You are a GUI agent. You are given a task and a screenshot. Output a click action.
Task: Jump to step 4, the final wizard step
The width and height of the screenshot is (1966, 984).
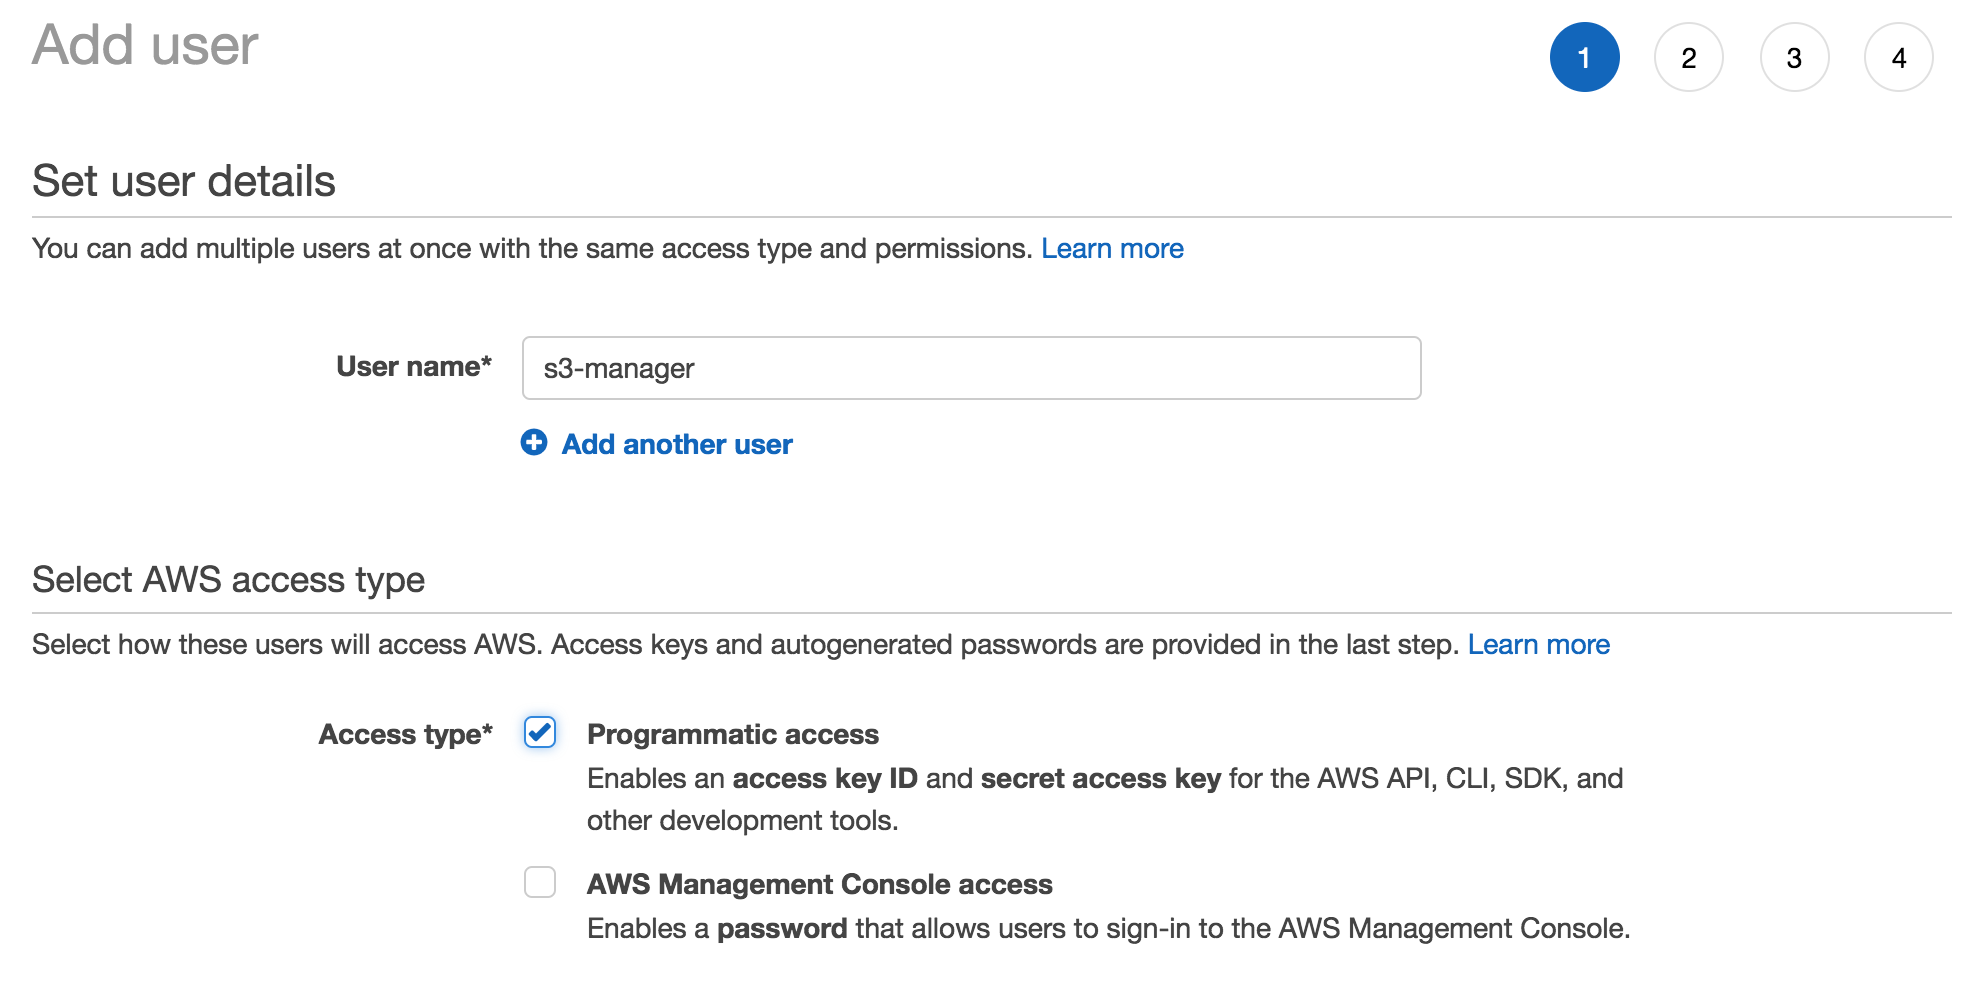tap(1899, 57)
